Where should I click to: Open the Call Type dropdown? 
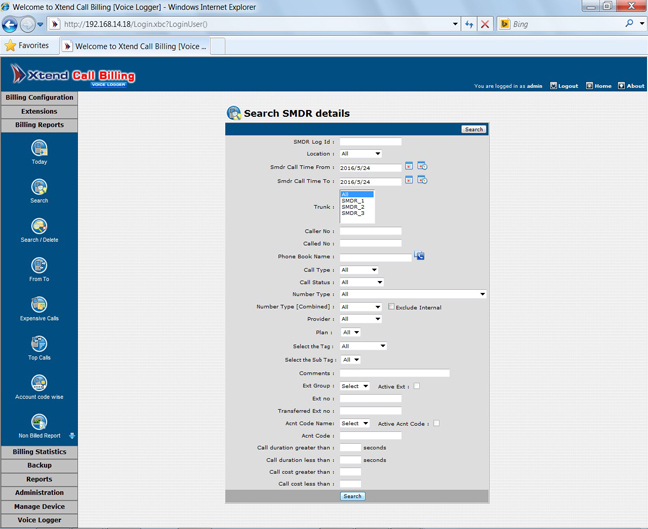(359, 270)
